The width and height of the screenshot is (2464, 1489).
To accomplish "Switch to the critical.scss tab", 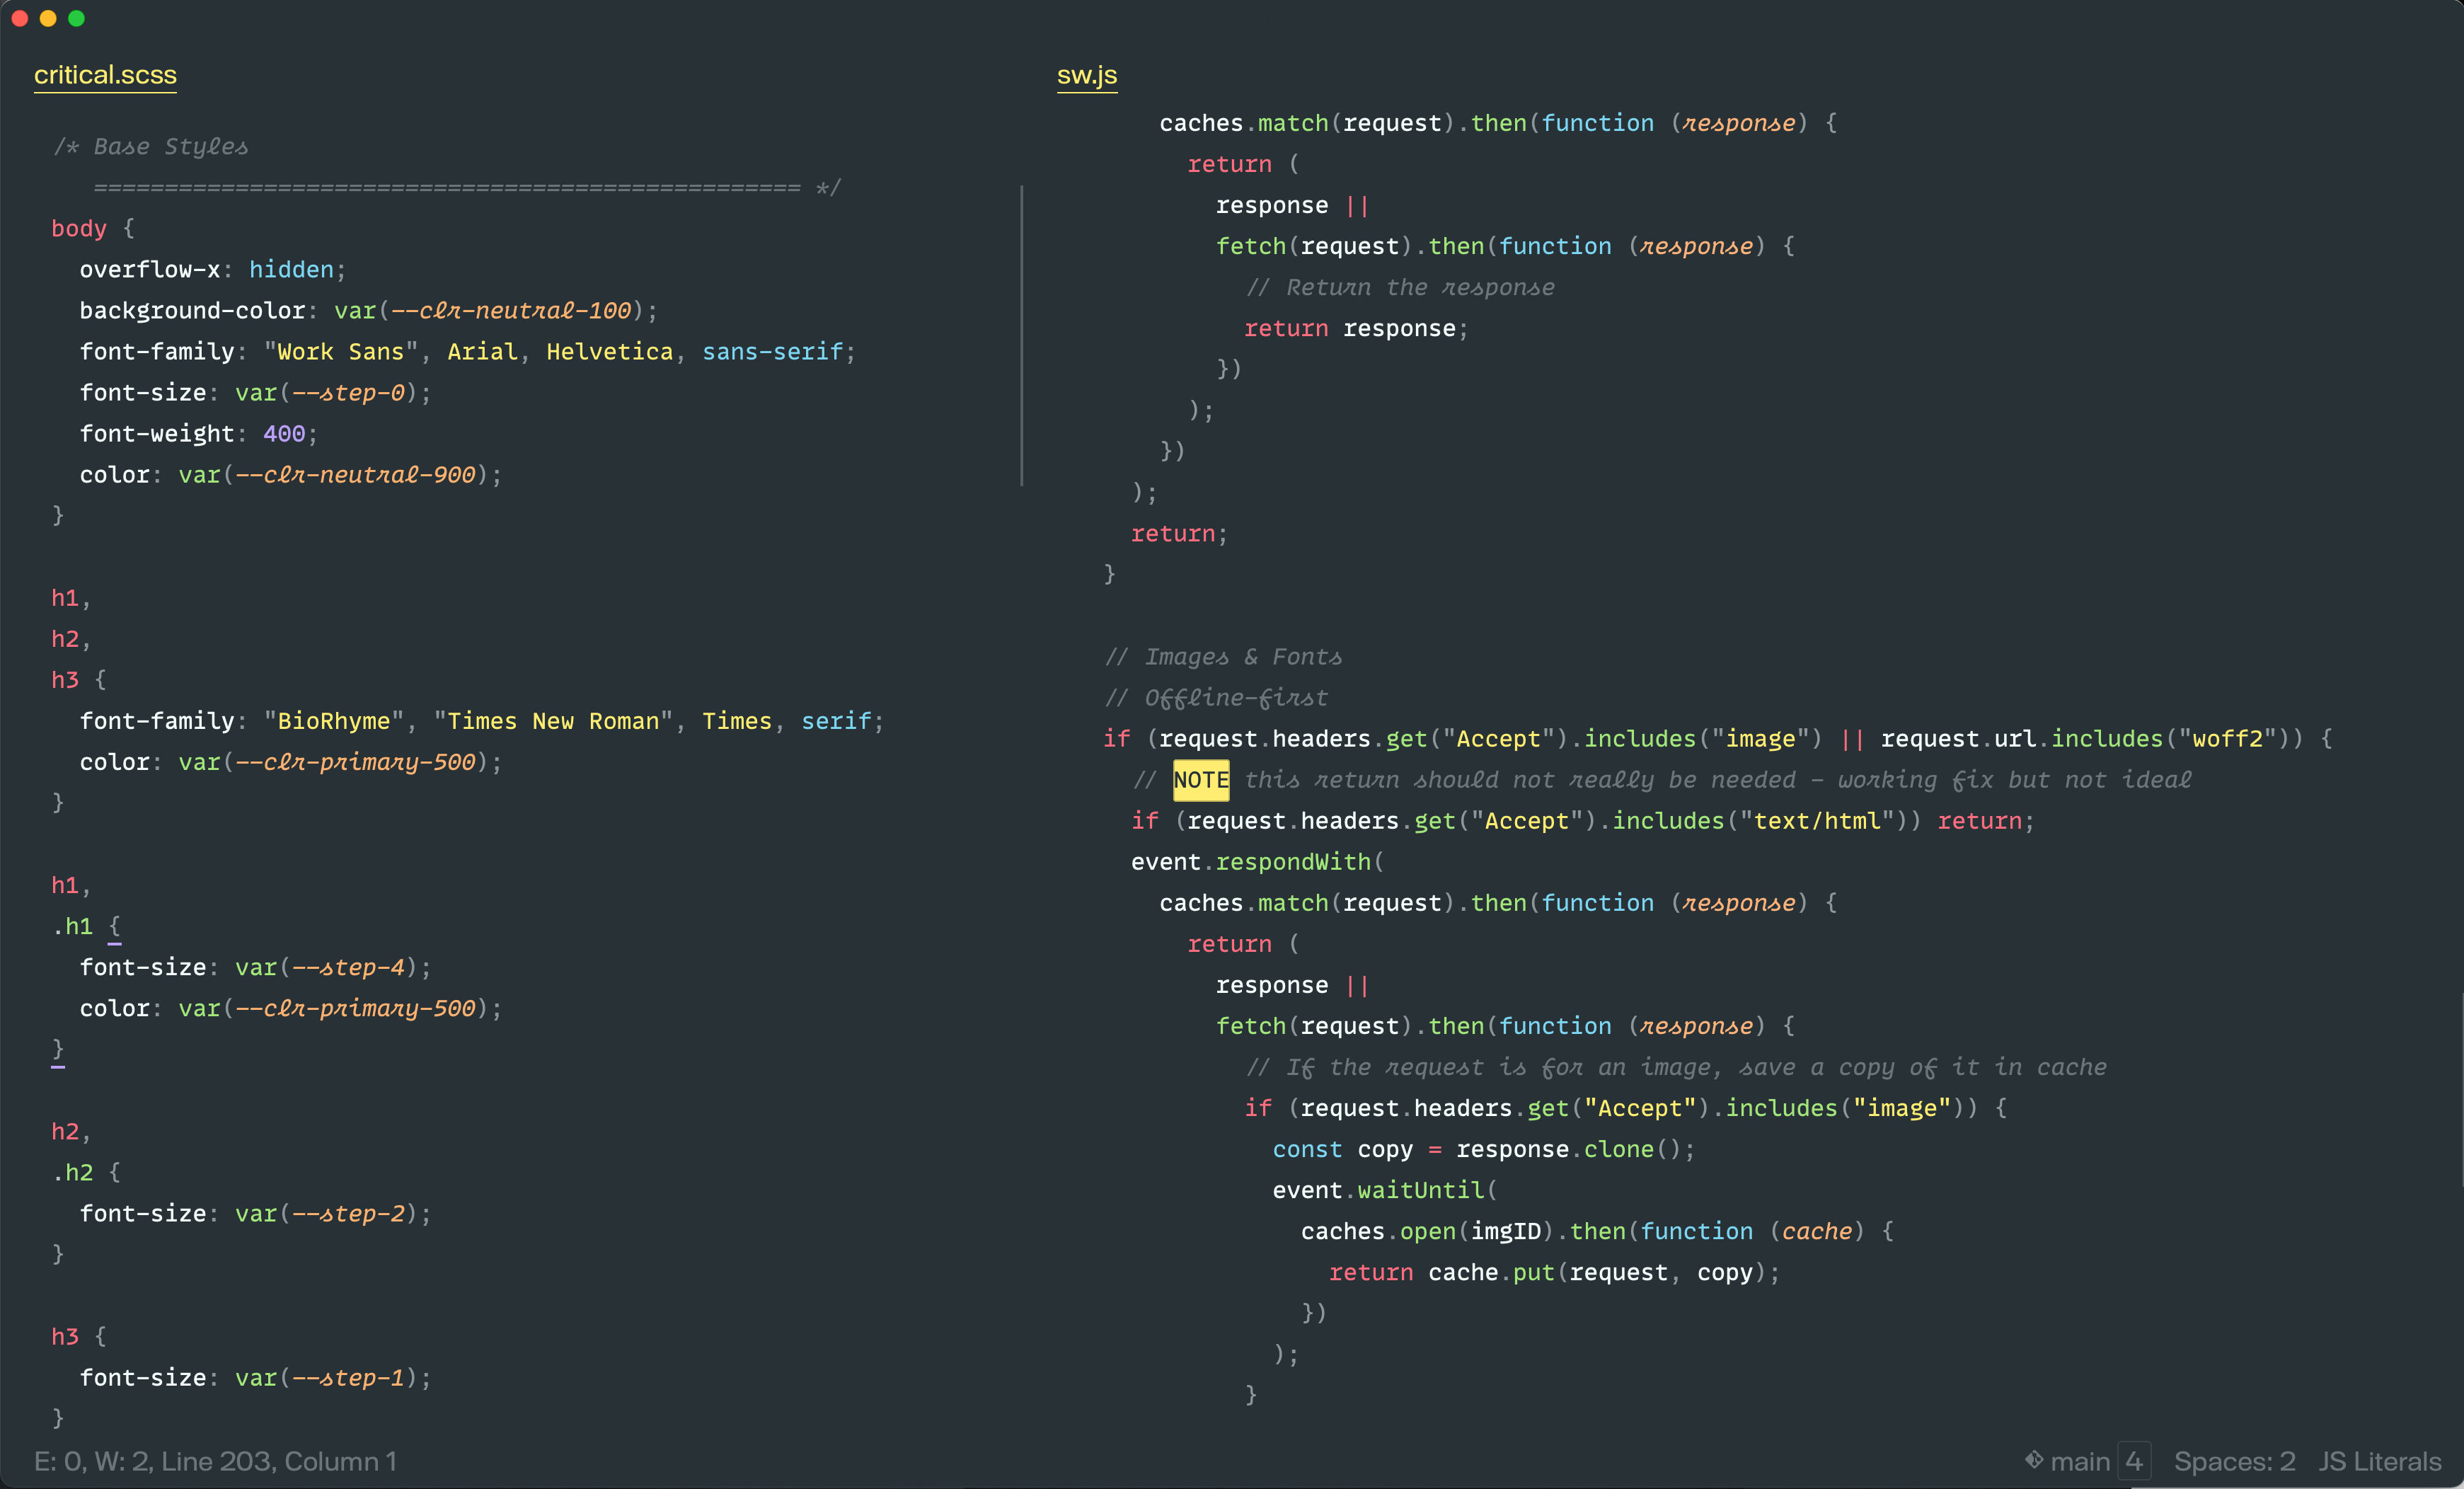I will 105,75.
